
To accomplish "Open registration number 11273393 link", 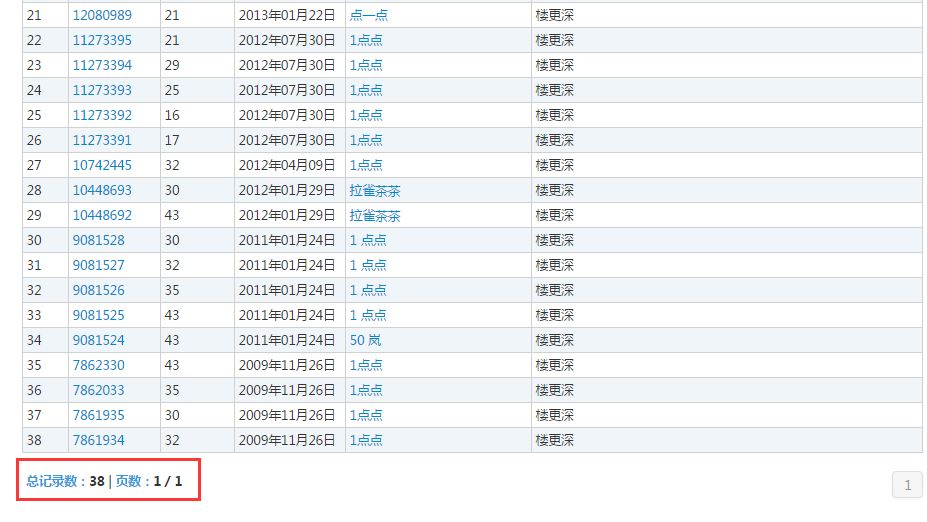I will [x=102, y=90].
